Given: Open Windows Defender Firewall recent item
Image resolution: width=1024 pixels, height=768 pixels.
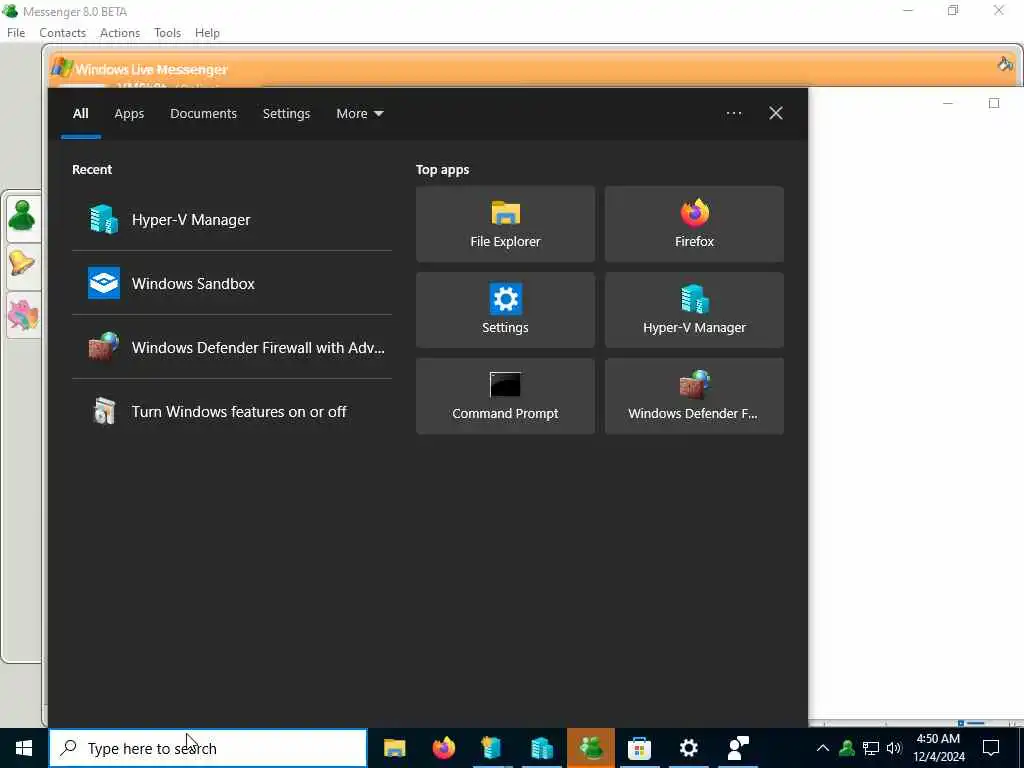Looking at the screenshot, I should (232, 347).
